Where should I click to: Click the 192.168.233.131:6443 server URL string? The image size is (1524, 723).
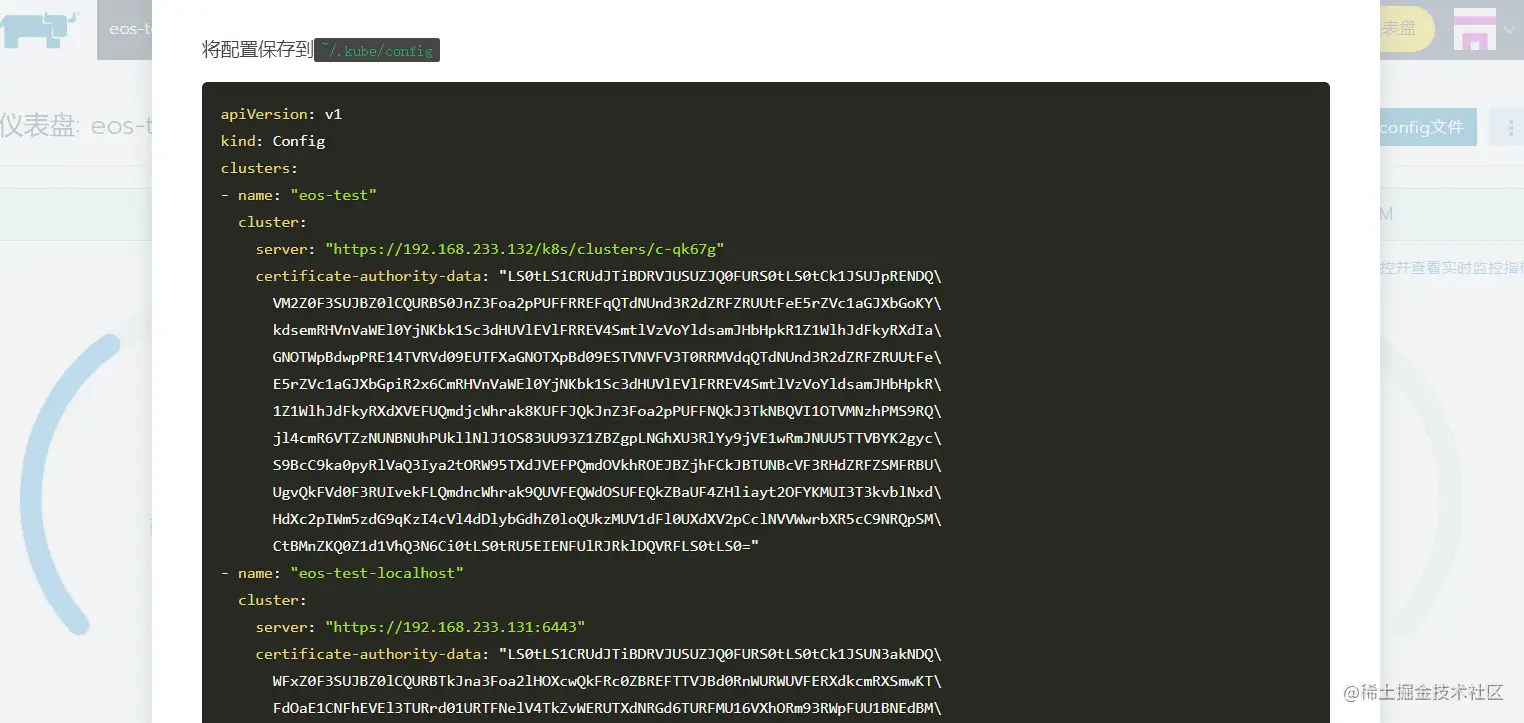455,627
